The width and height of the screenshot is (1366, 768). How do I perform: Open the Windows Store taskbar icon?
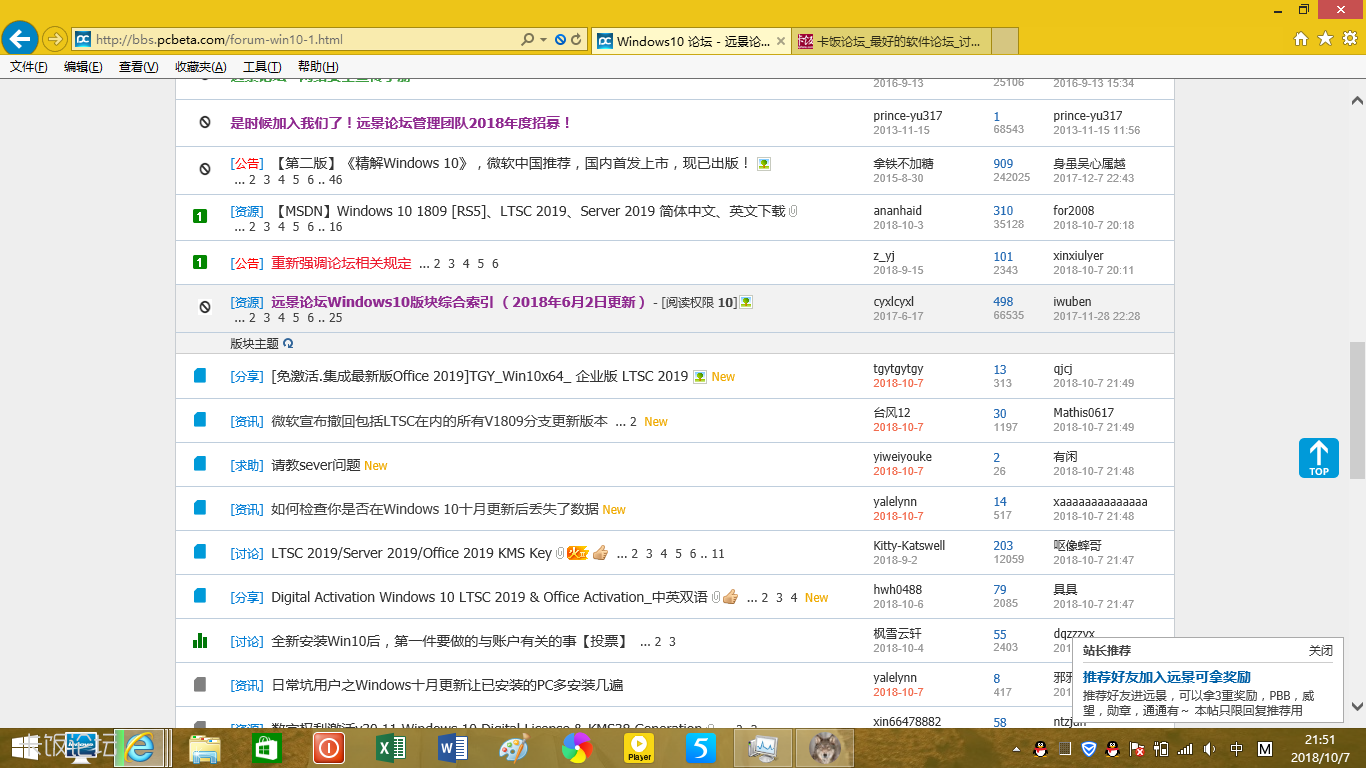click(267, 747)
